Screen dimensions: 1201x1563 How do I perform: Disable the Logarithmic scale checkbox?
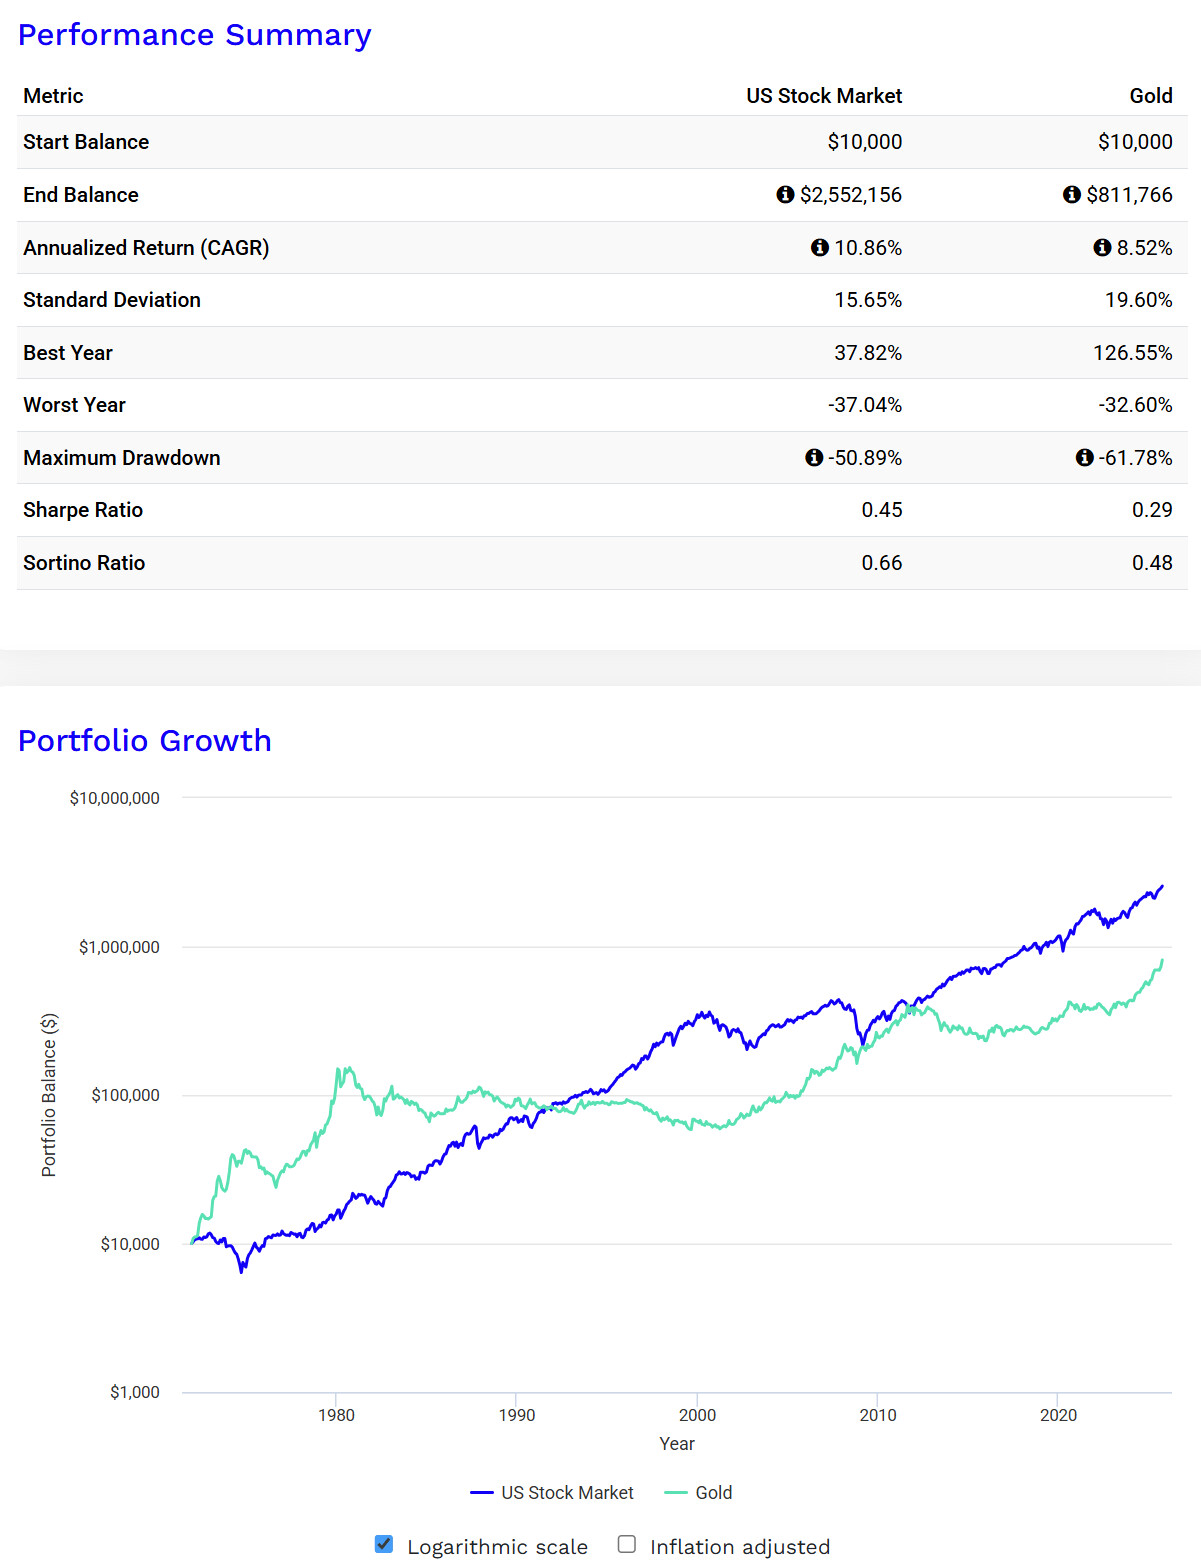pos(384,1544)
